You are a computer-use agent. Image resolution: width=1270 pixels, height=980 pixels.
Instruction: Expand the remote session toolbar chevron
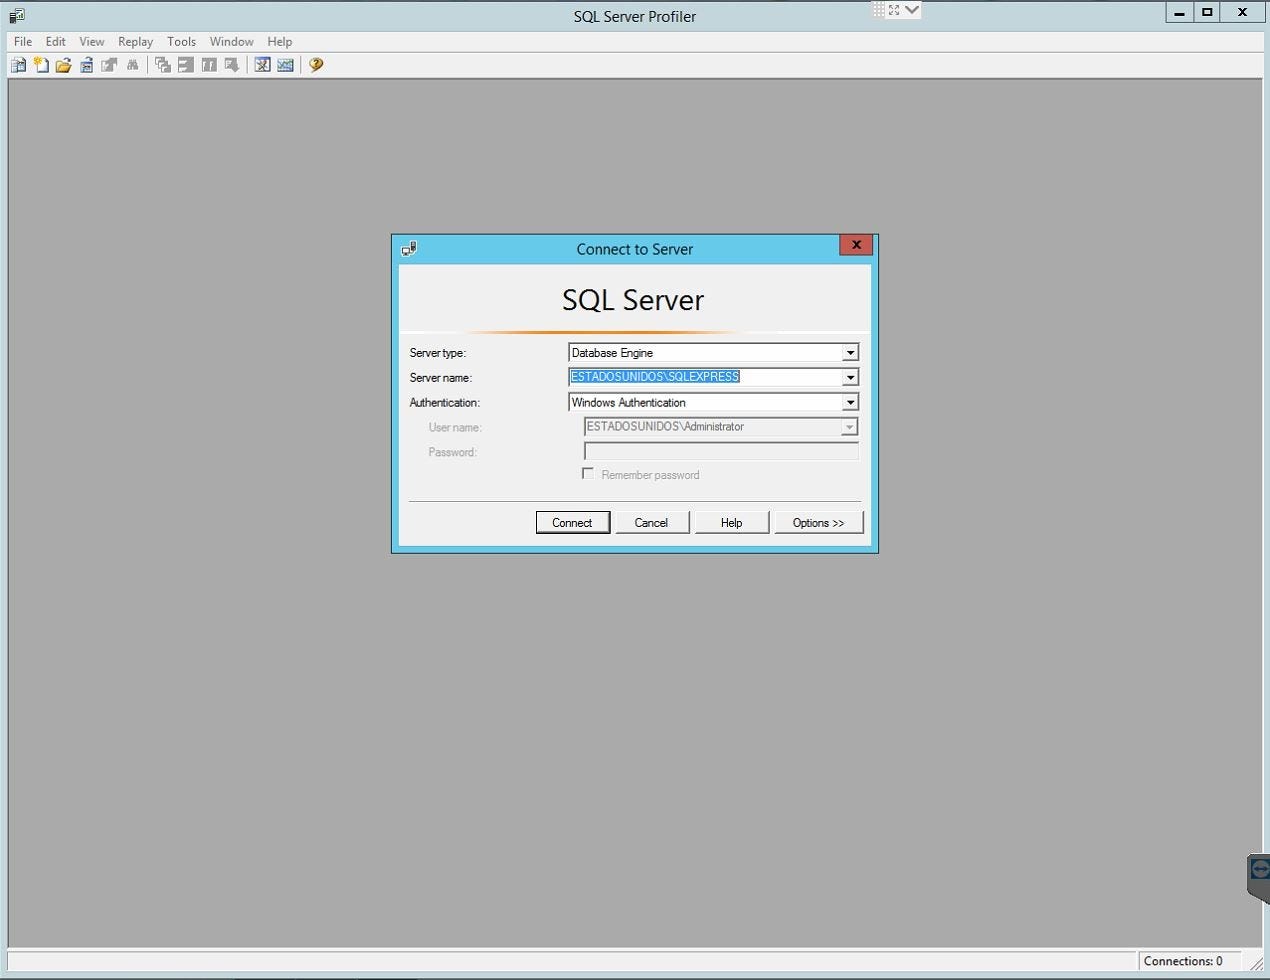911,10
